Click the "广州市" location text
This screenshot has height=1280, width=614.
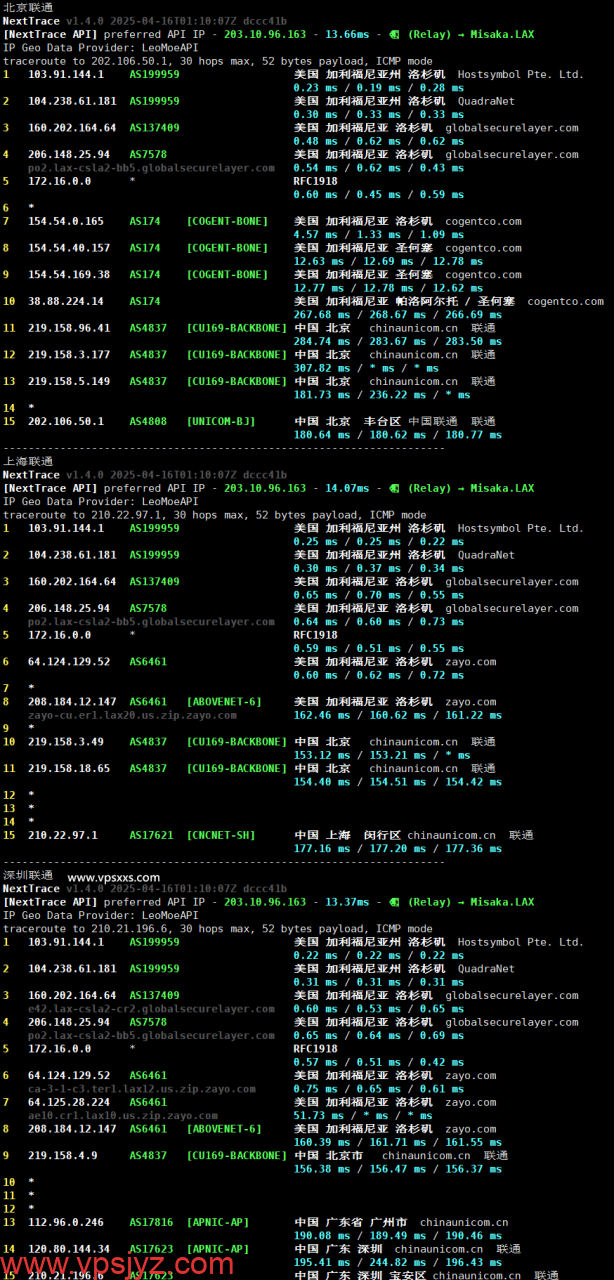[x=388, y=1222]
